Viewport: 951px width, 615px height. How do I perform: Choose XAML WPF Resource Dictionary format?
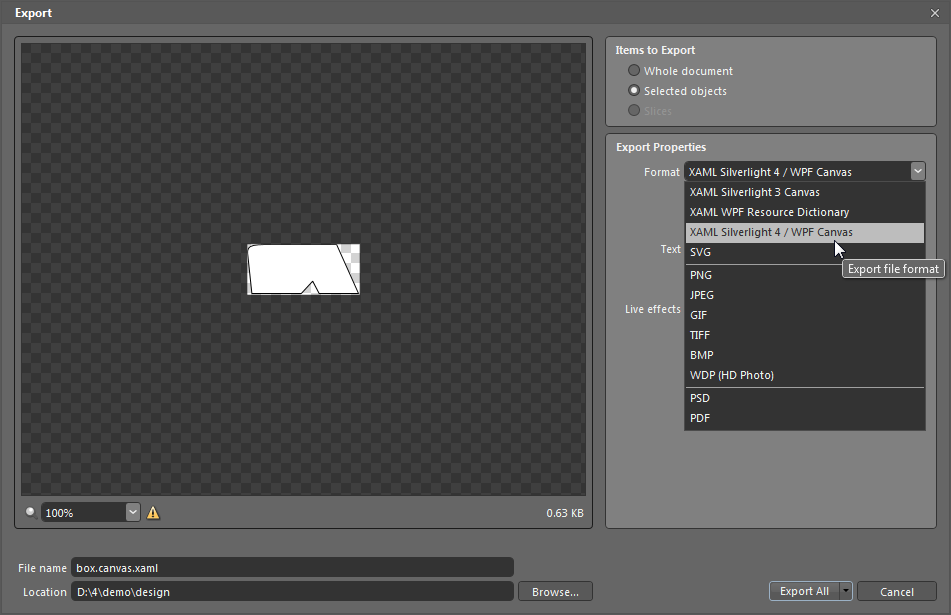point(805,212)
